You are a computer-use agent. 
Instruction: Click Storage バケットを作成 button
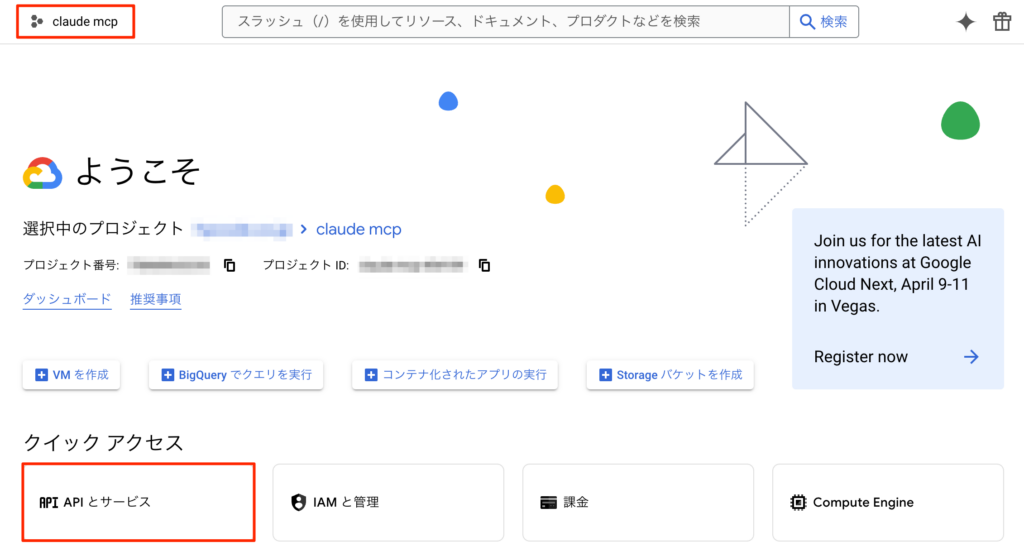coord(670,375)
